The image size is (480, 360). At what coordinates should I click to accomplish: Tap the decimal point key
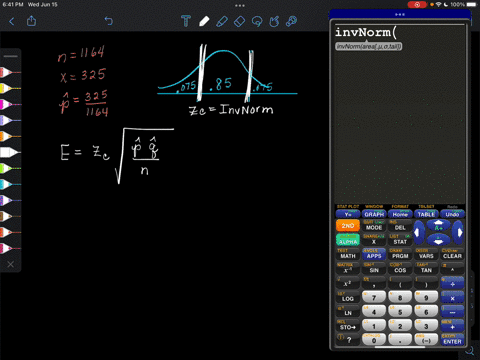pyautogui.click(x=400, y=340)
